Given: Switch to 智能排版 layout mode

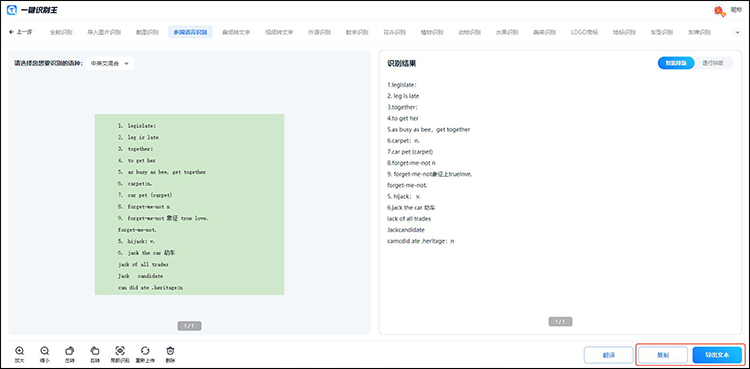Looking at the screenshot, I should 676,63.
